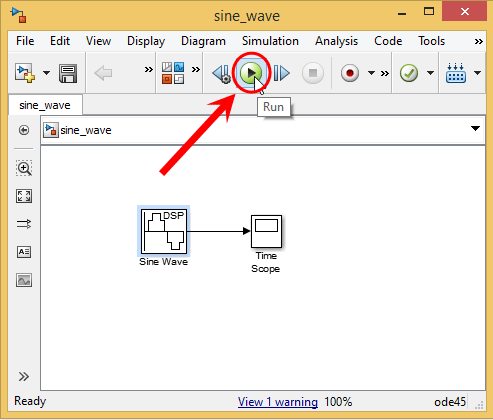This screenshot has width=493, height=420.
Task: Toggle the Sample Time Display arrows icon
Action: (x=24, y=224)
